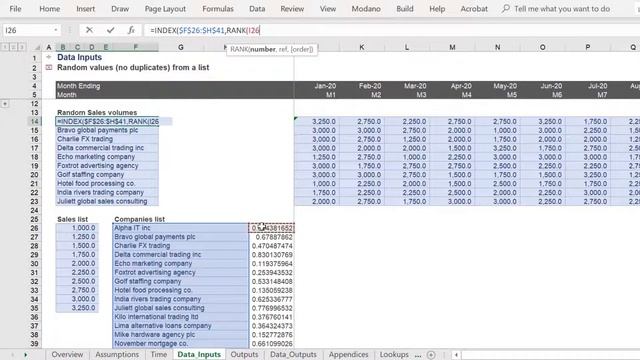640x360 pixels.
Task: Click 'number' argument in RANK tooltip
Action: pos(263,49)
